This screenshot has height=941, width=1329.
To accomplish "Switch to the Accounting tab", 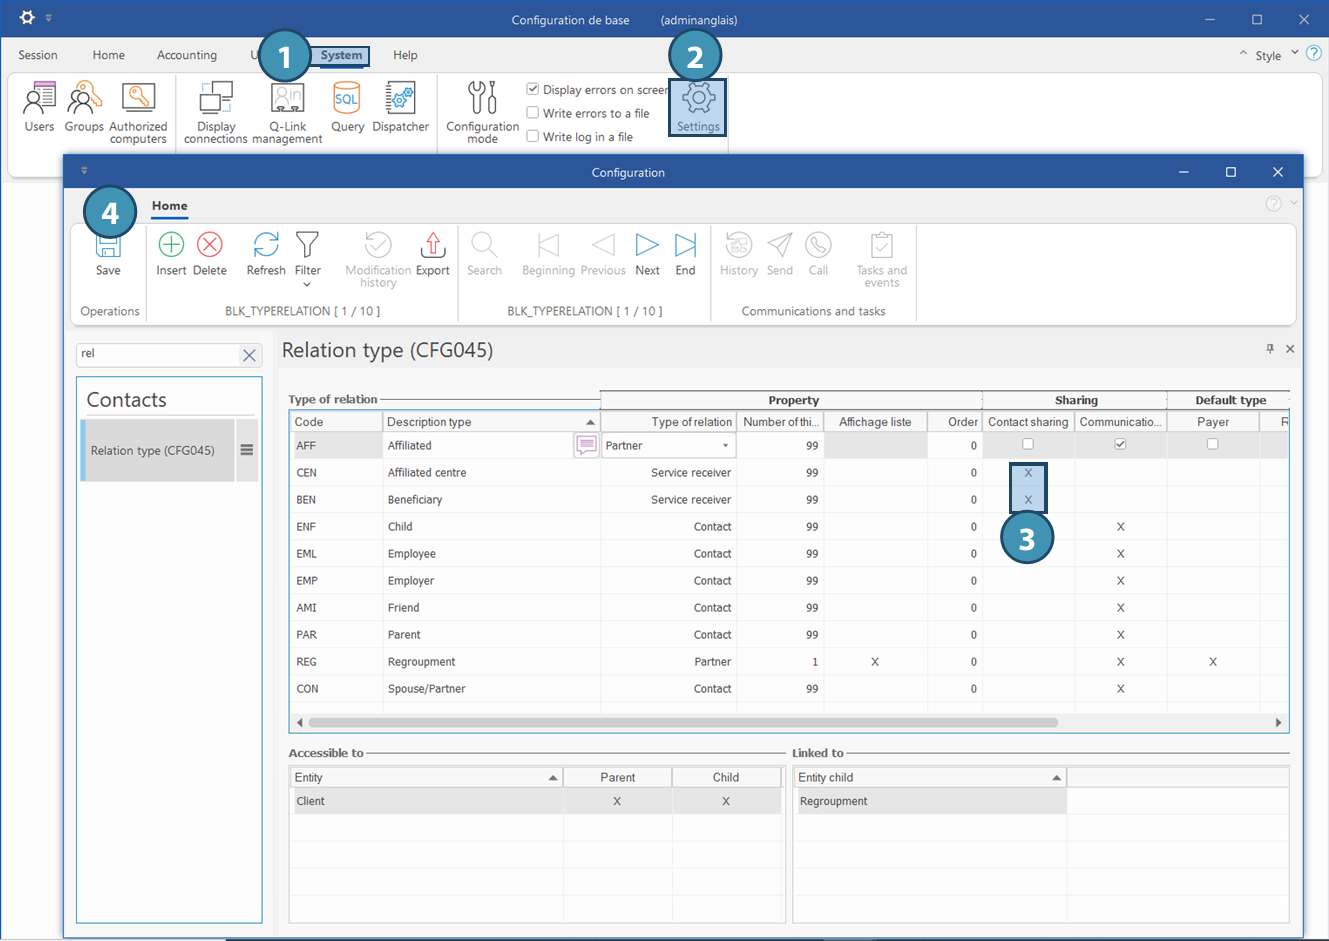I will tap(186, 55).
